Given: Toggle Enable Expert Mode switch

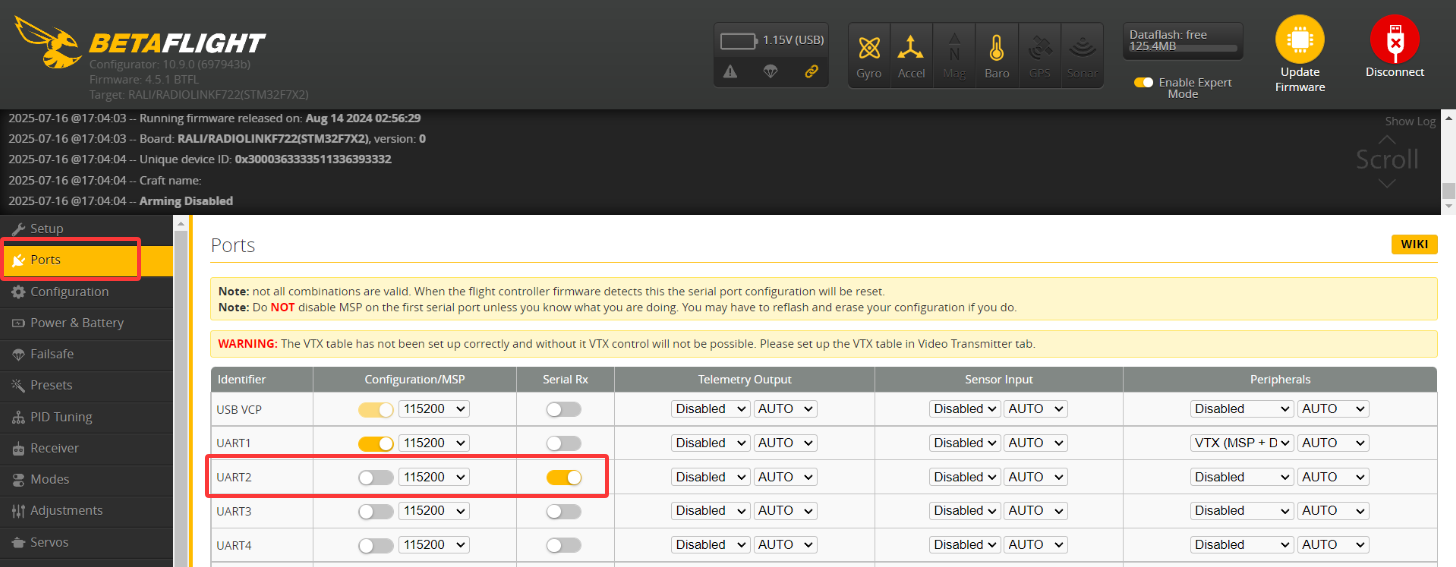Looking at the screenshot, I should (x=1143, y=83).
